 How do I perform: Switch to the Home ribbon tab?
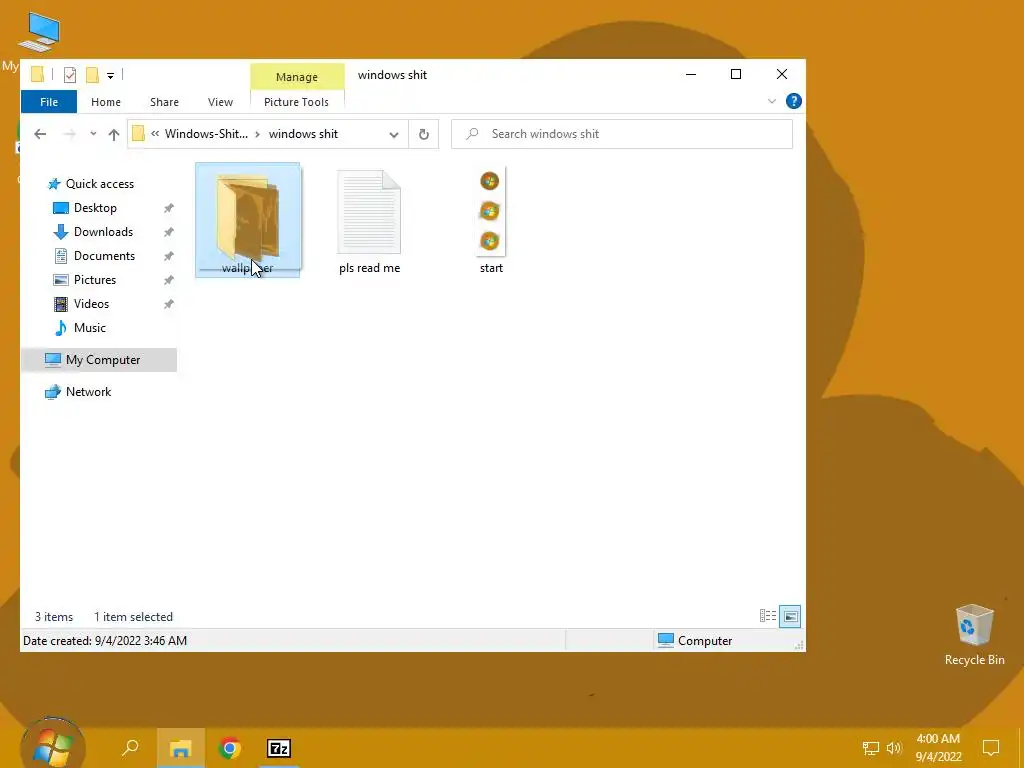(x=106, y=102)
